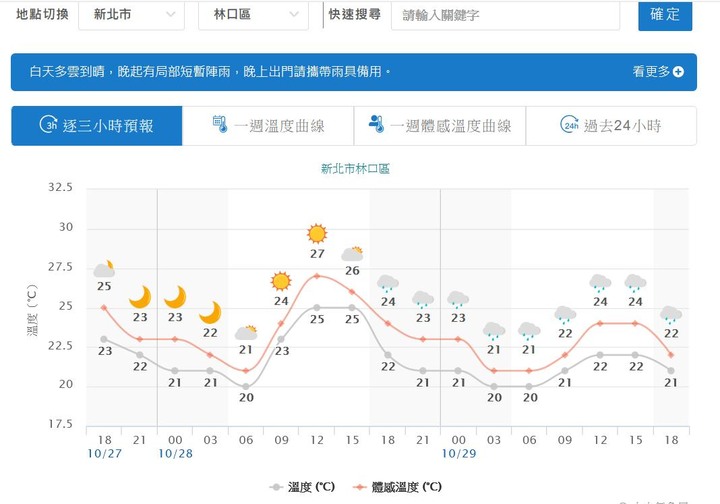Image resolution: width=720 pixels, height=504 pixels.
Task: Click the keyword search input field
Action: [x=504, y=15]
